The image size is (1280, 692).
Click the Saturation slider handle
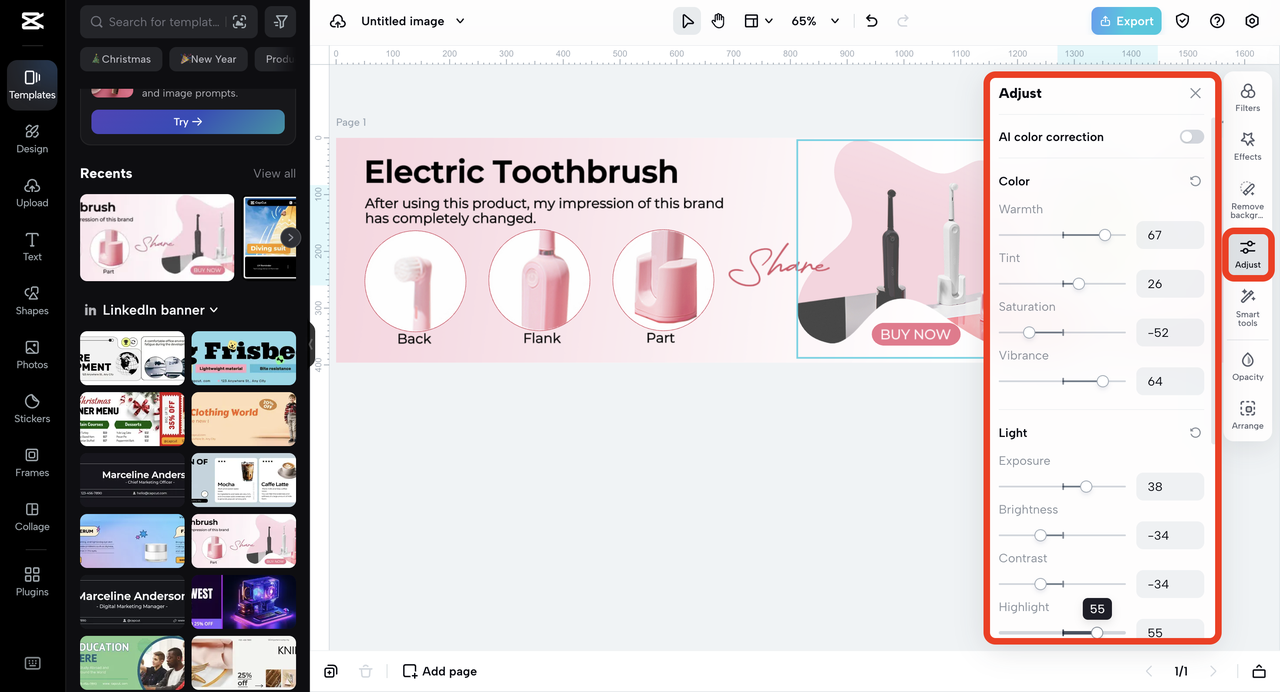(1029, 332)
